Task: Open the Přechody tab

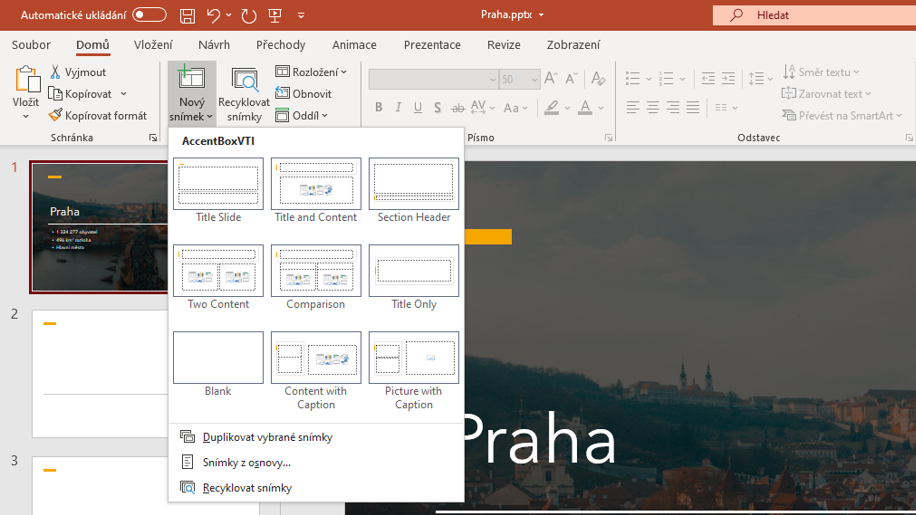Action: point(280,45)
